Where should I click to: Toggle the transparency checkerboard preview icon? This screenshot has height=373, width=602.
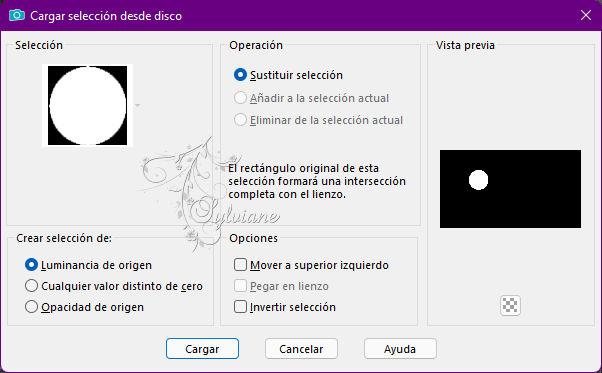(x=510, y=305)
